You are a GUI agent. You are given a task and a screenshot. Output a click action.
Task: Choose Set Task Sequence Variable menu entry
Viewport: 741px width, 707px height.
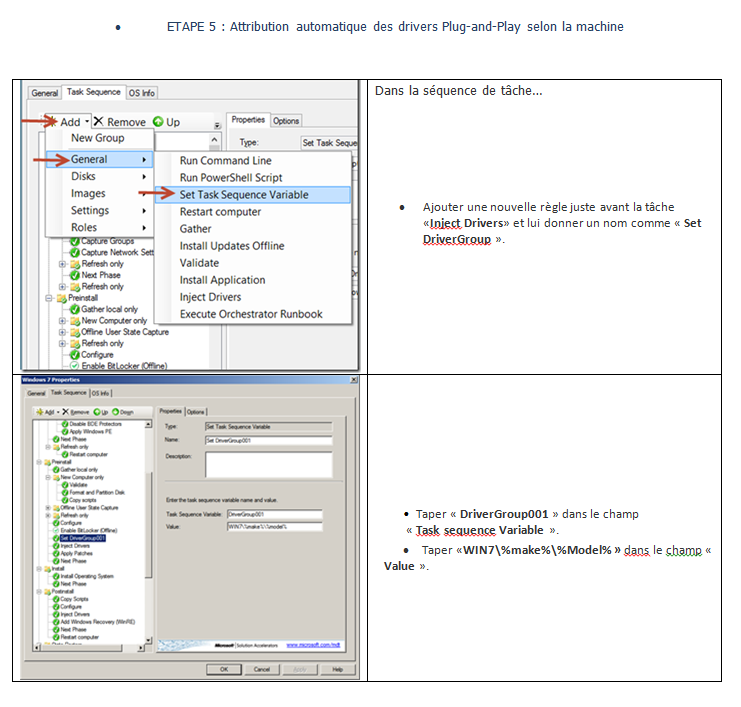[253, 195]
